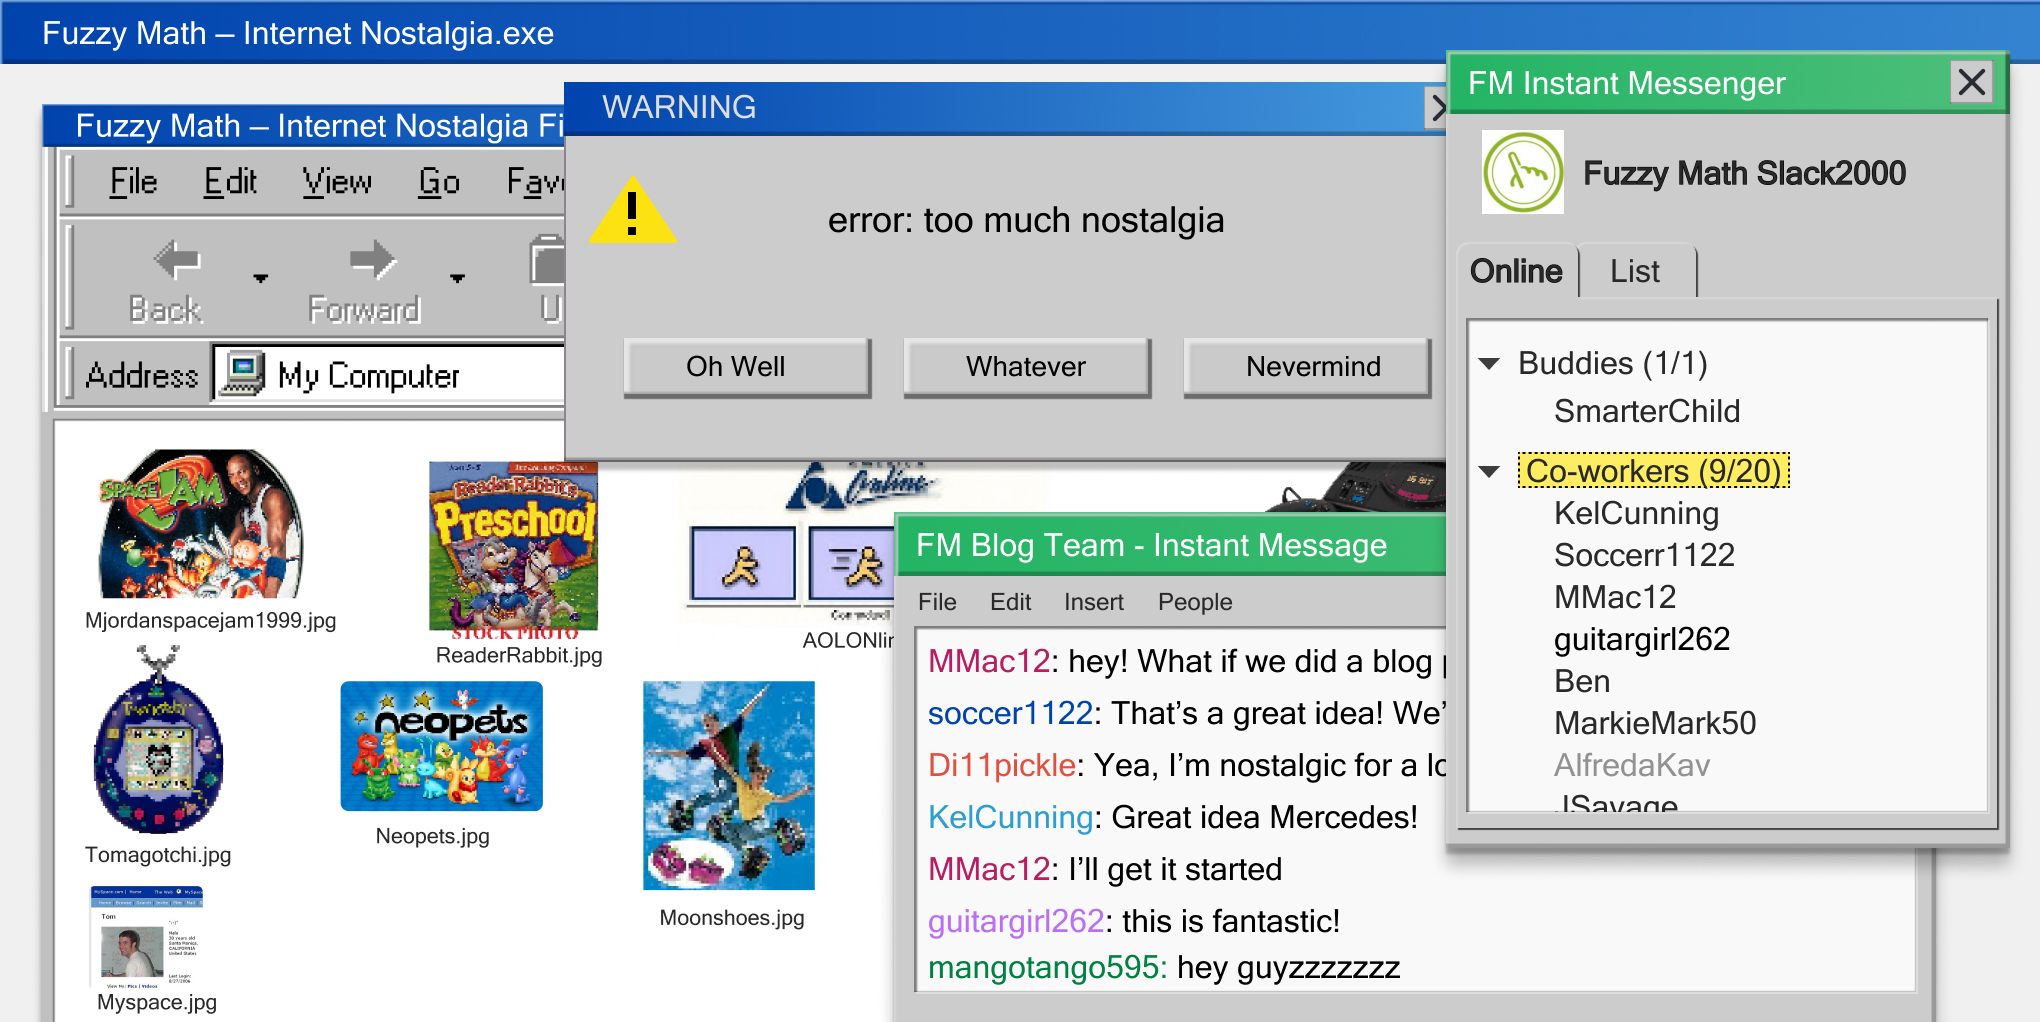
Task: Open File menu in Instant Message window
Action: [937, 602]
